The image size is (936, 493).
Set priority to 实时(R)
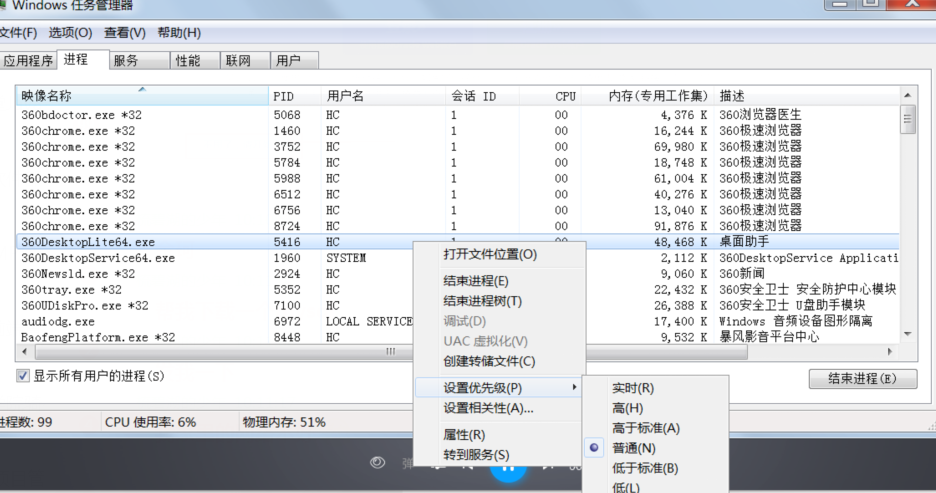pyautogui.click(x=655, y=388)
